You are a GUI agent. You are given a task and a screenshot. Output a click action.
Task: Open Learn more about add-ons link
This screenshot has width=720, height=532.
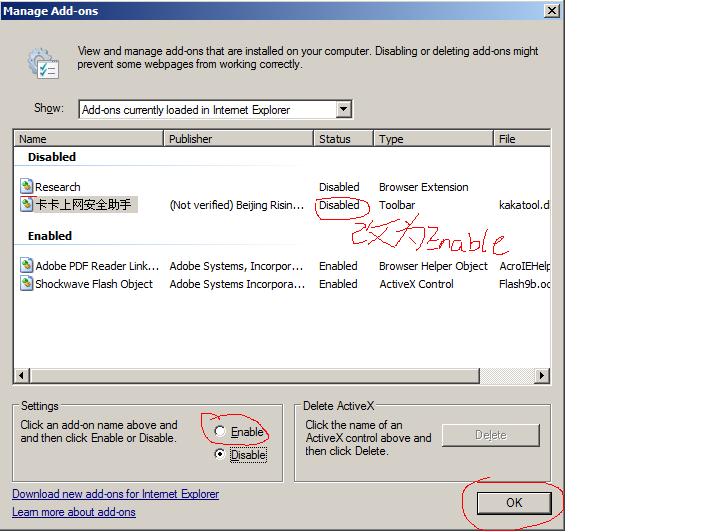[74, 512]
